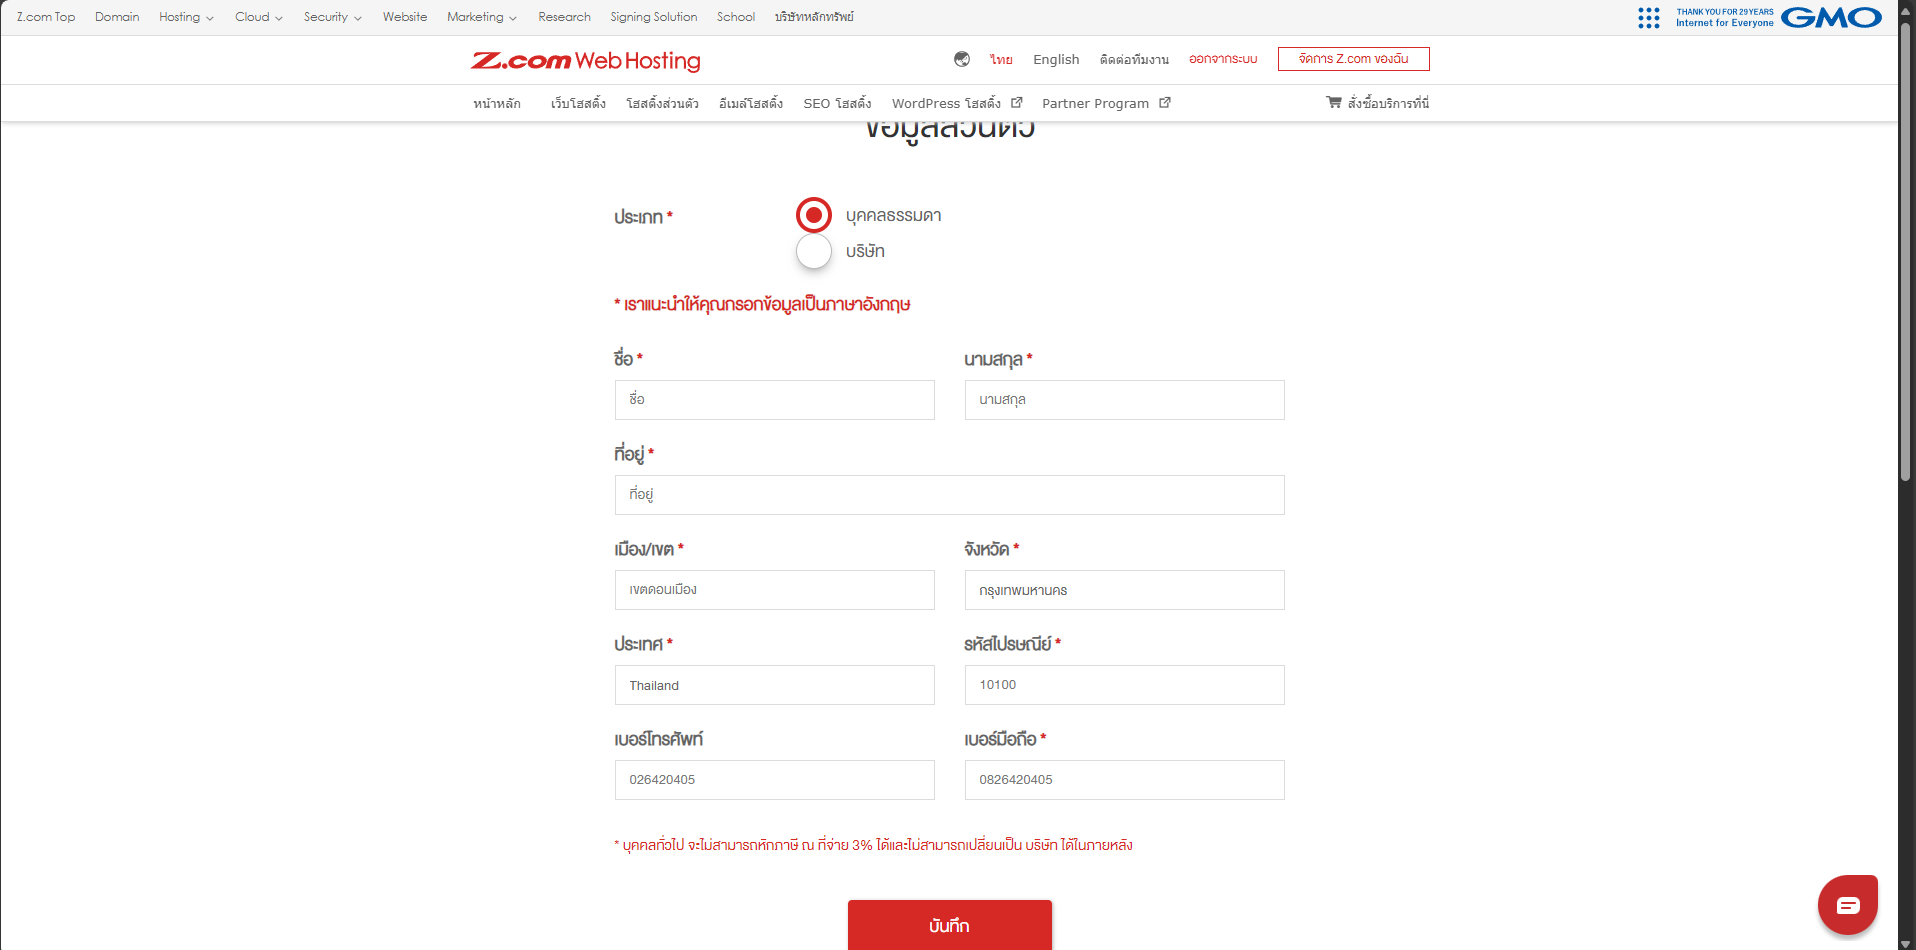Click the globe language icon

tap(962, 59)
